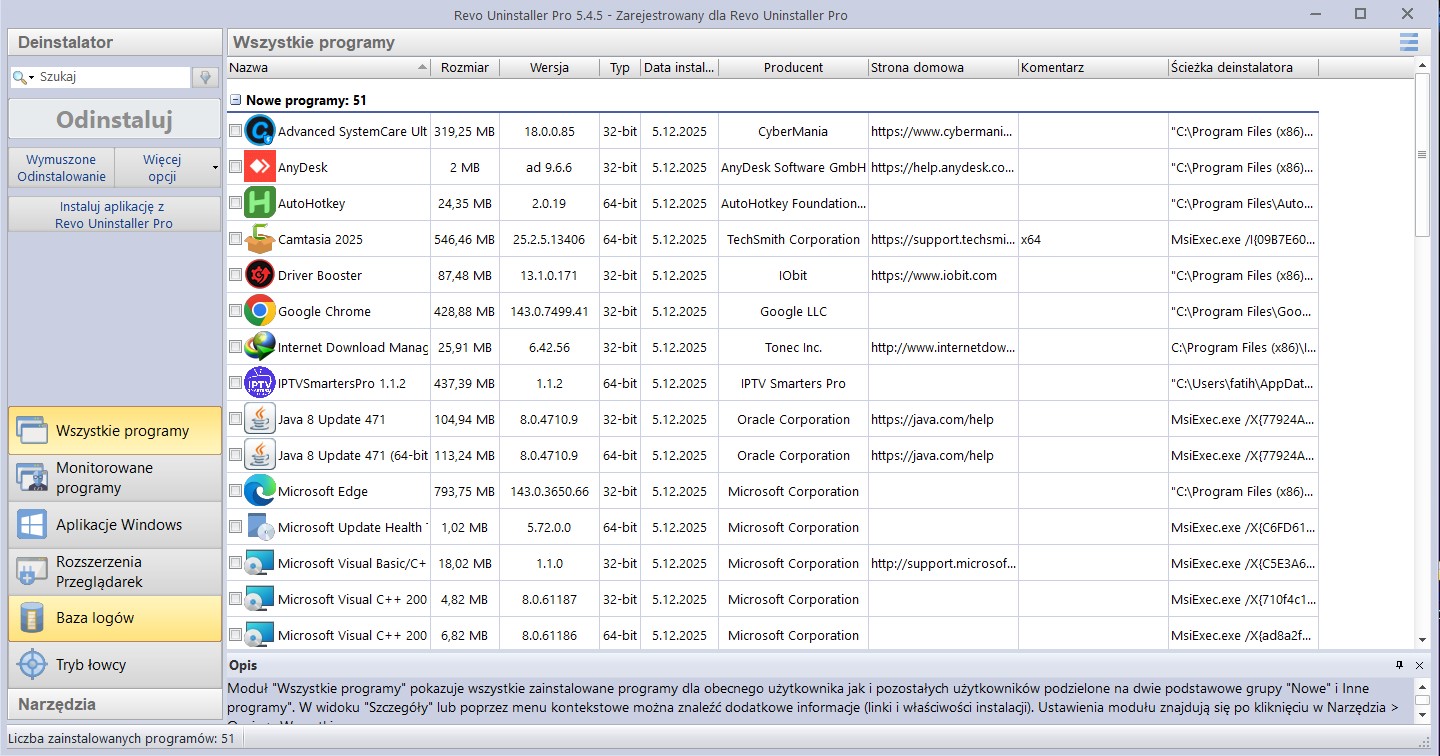Check the Camtasia 2025 checkbox
The image size is (1440, 756).
235,239
